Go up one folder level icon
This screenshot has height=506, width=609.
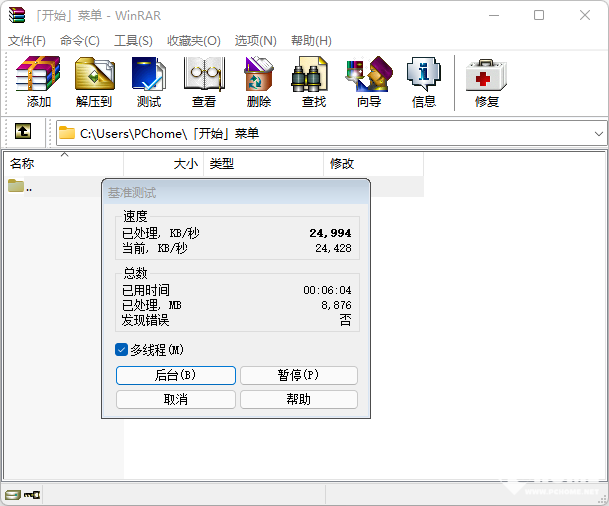[x=23, y=131]
